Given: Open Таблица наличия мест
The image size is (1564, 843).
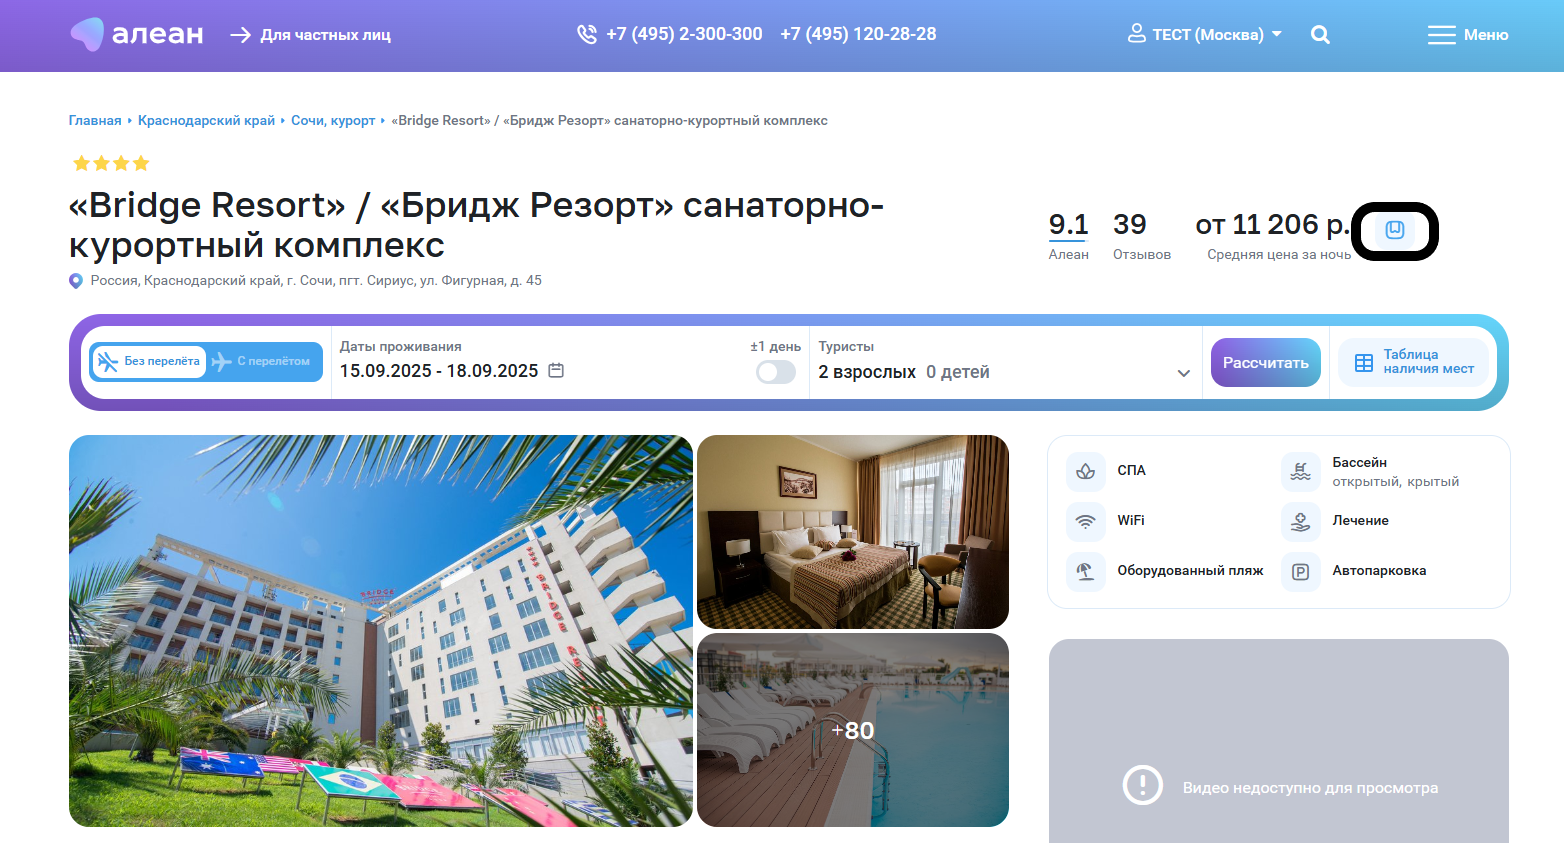Looking at the screenshot, I should [1413, 362].
